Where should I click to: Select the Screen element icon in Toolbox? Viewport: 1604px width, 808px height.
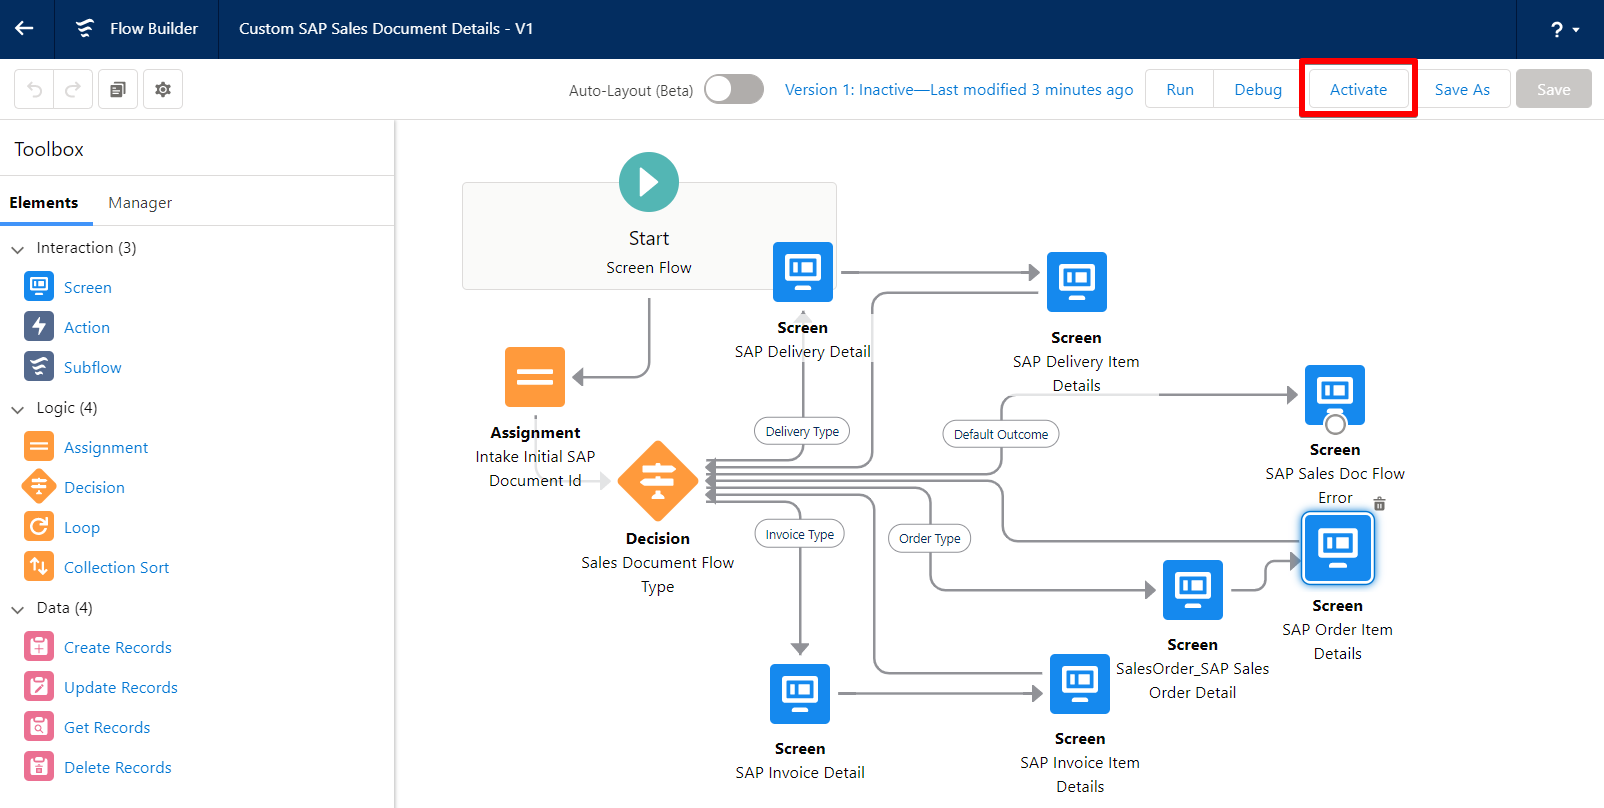39,287
